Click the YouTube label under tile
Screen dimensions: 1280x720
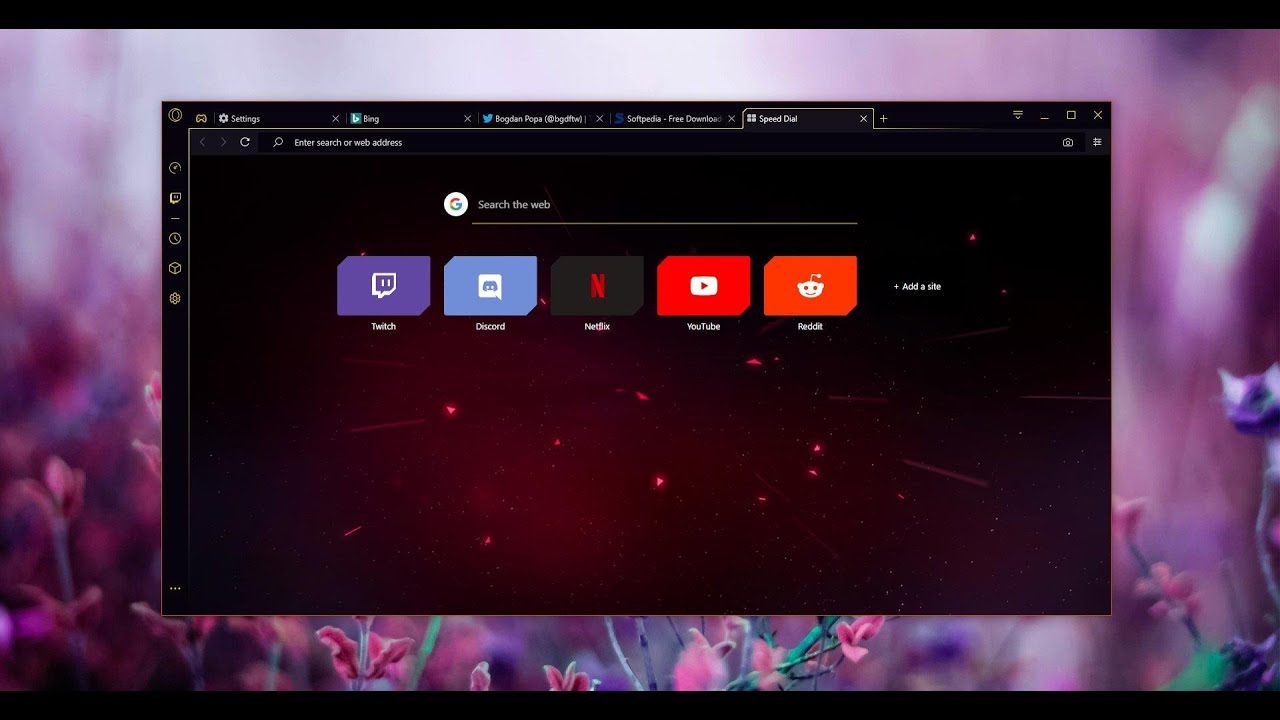(703, 326)
